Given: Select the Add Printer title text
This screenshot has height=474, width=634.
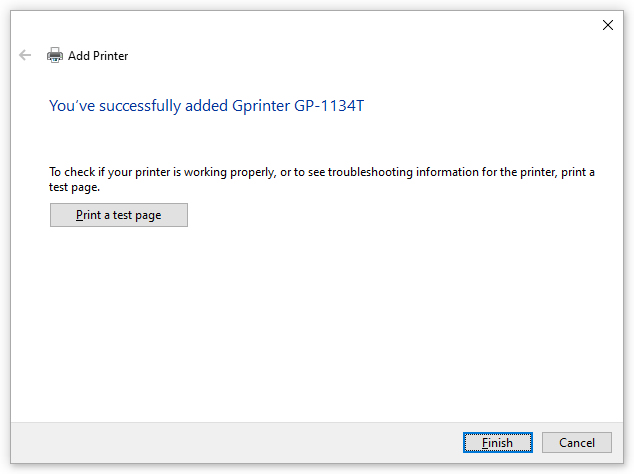Looking at the screenshot, I should pyautogui.click(x=98, y=56).
